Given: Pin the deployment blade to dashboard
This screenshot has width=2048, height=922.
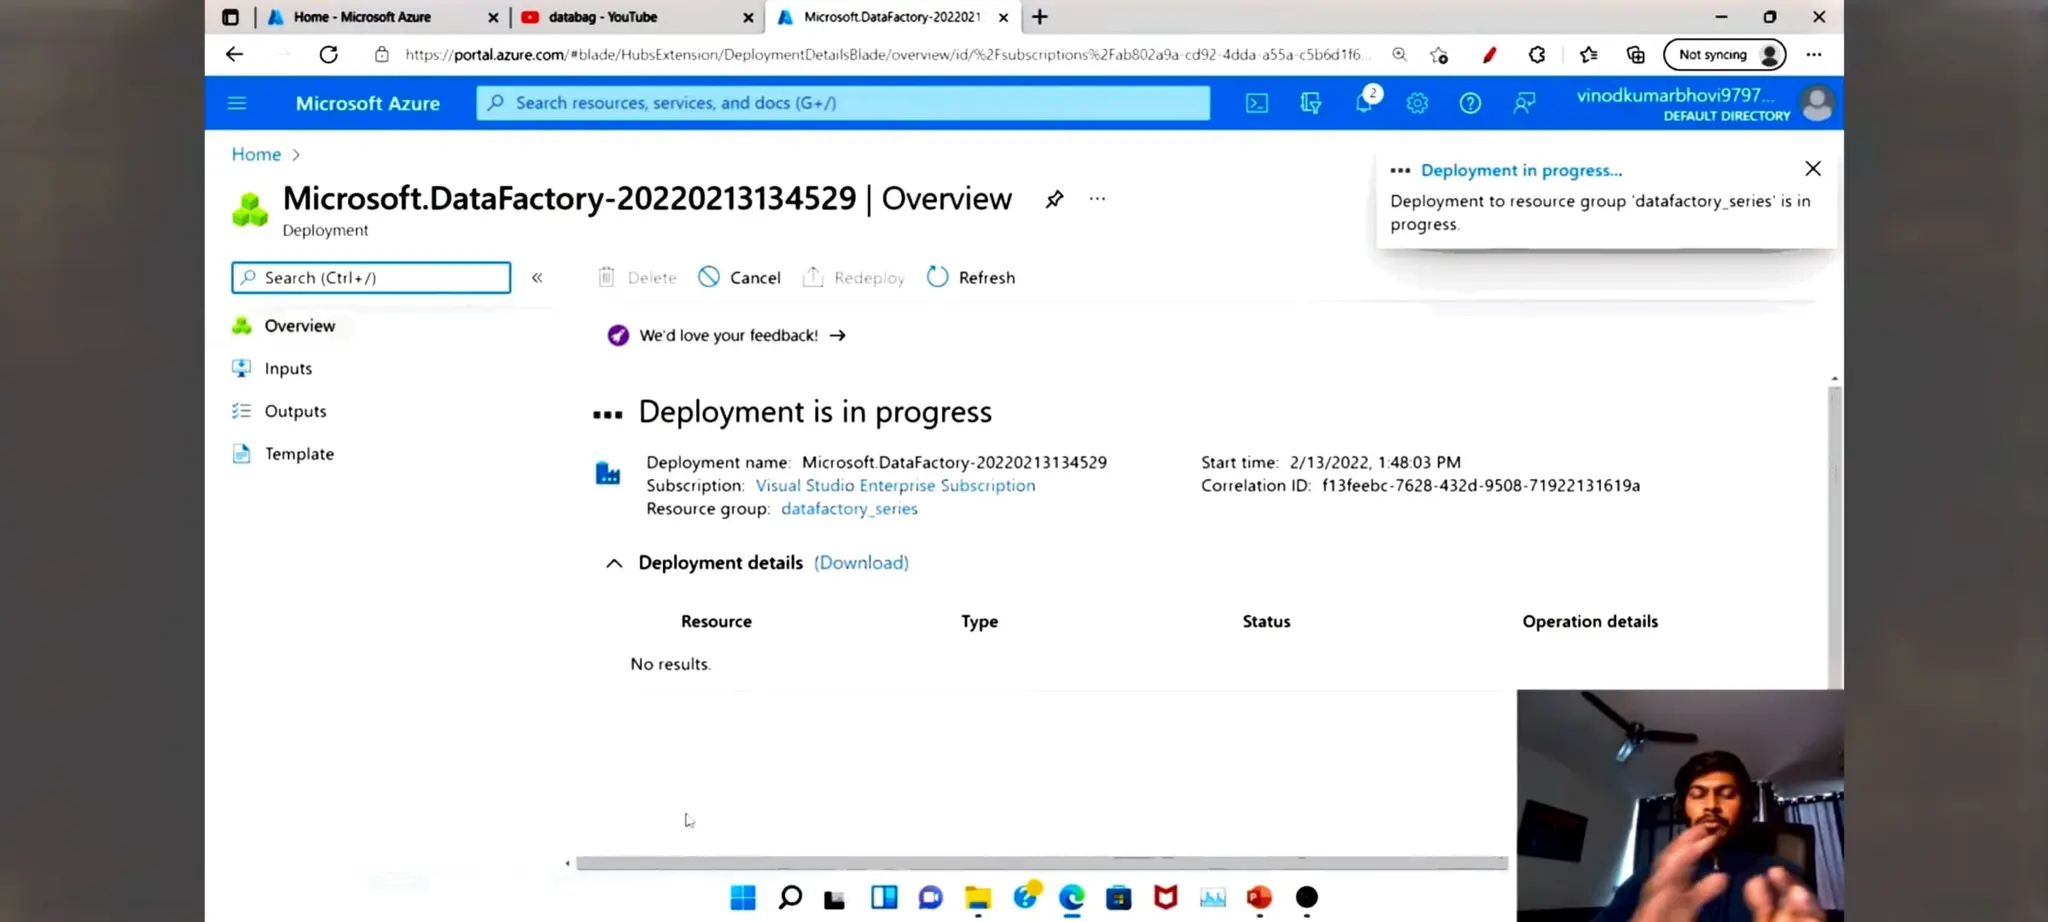Looking at the screenshot, I should click(x=1054, y=199).
